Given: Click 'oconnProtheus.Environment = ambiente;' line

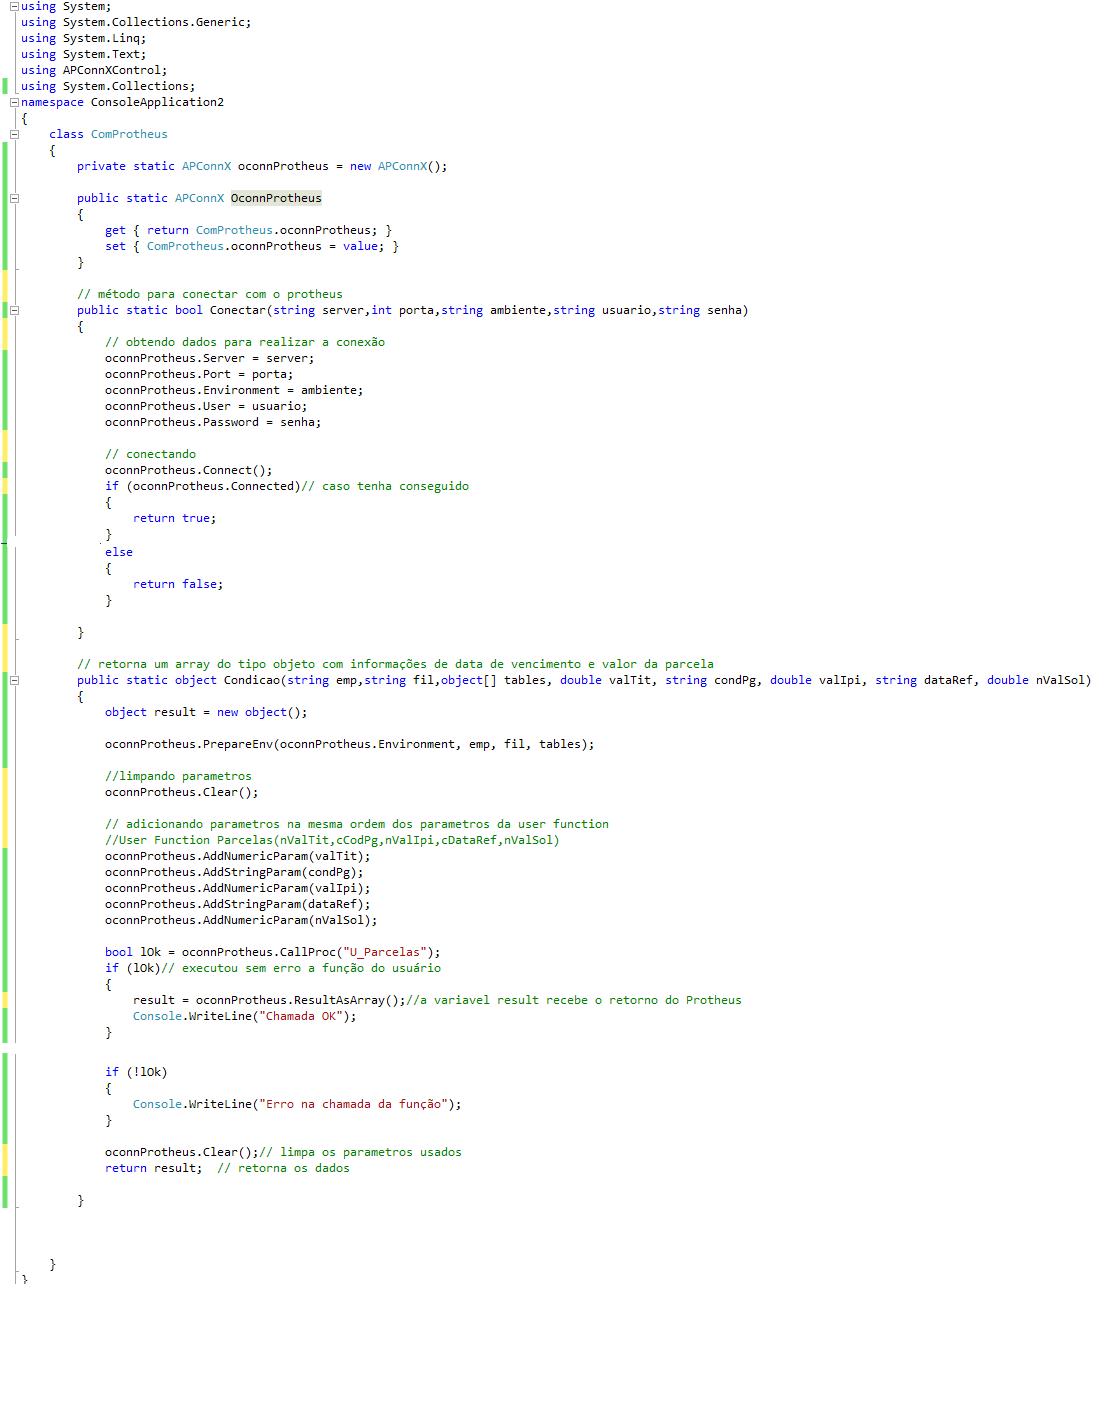Looking at the screenshot, I should tap(234, 390).
